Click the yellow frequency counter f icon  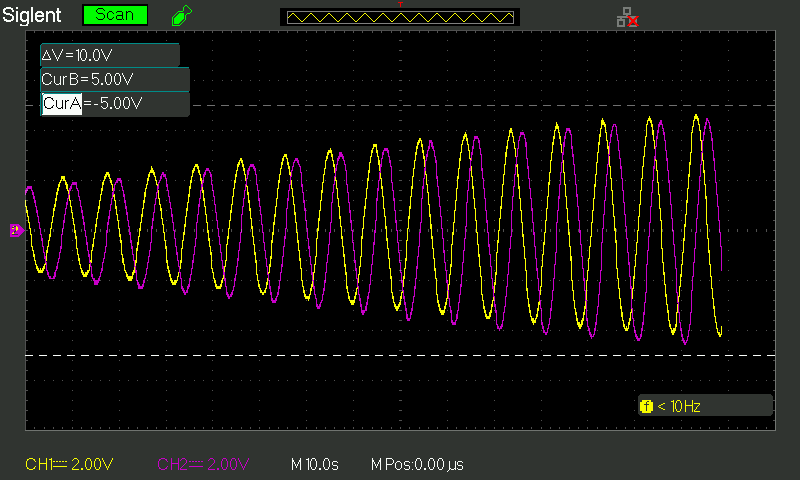click(646, 407)
